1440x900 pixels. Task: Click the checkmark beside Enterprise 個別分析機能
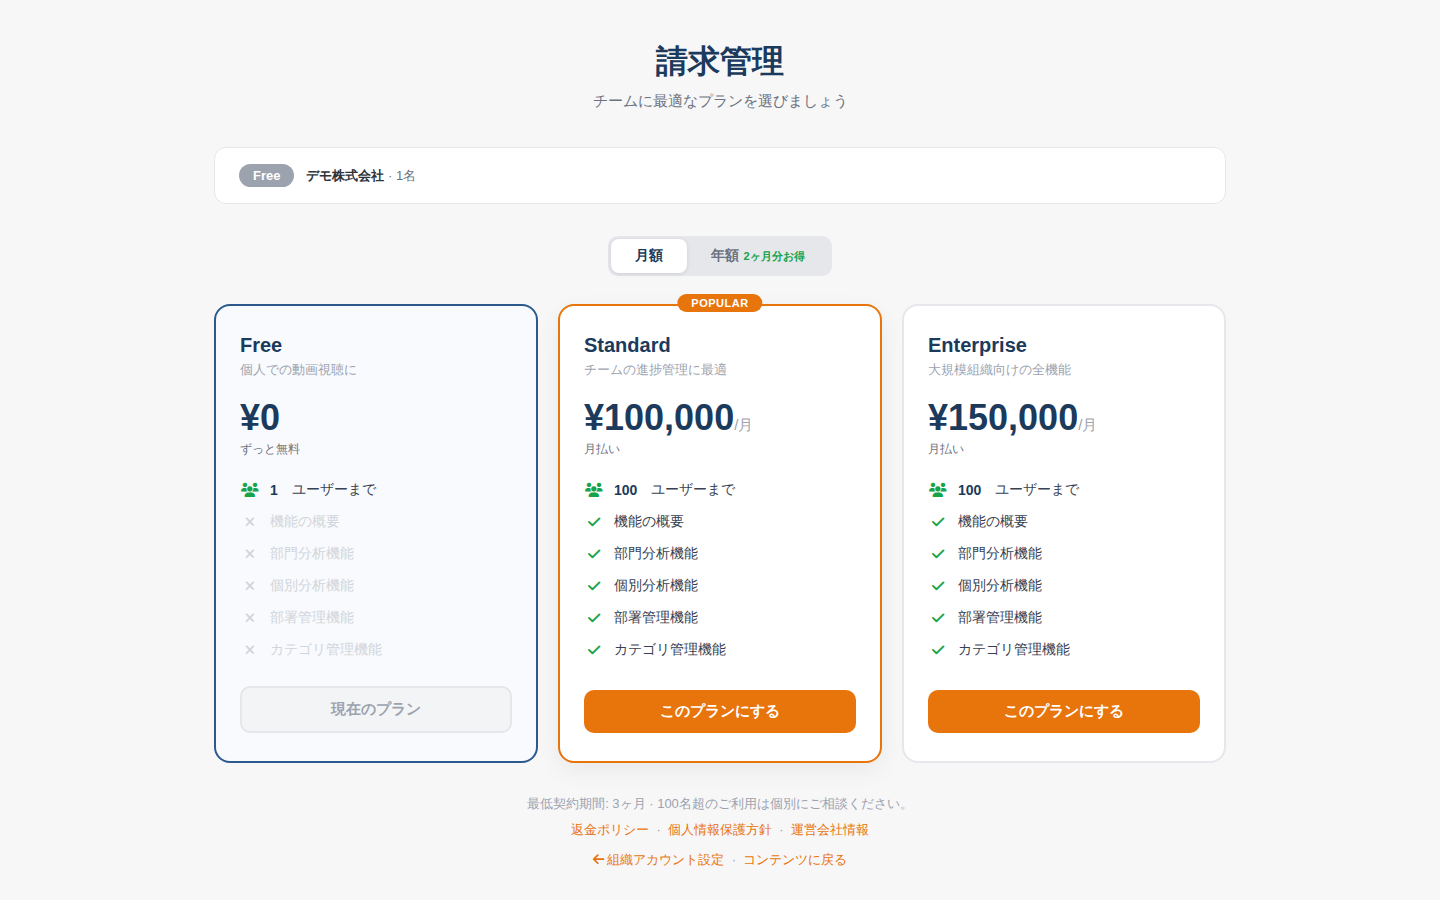(x=938, y=586)
